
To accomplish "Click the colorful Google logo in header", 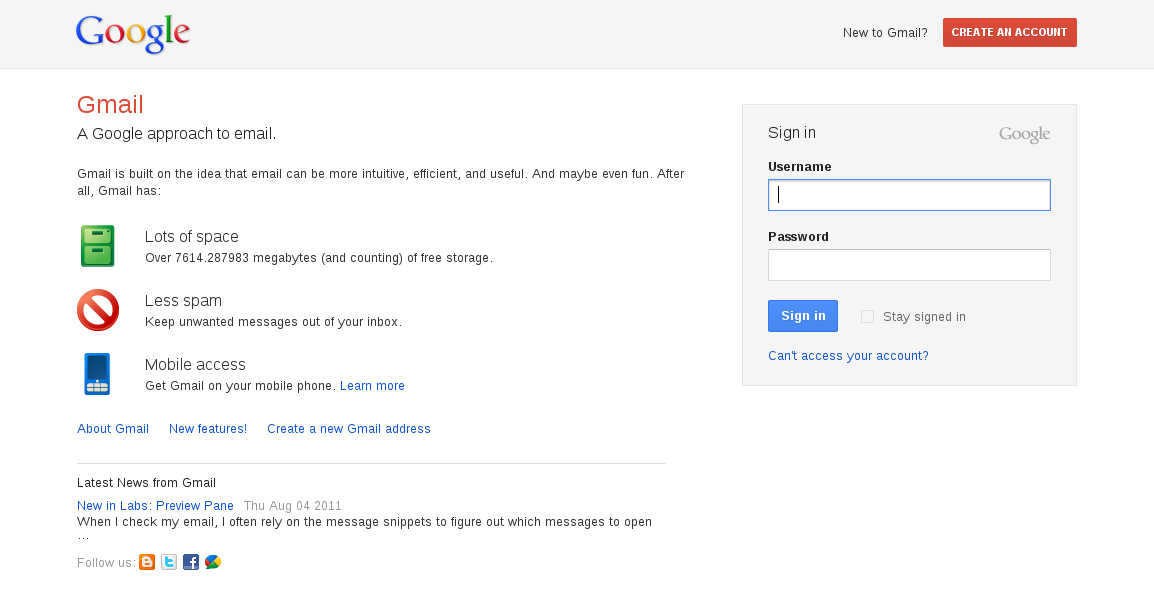I will (x=133, y=34).
